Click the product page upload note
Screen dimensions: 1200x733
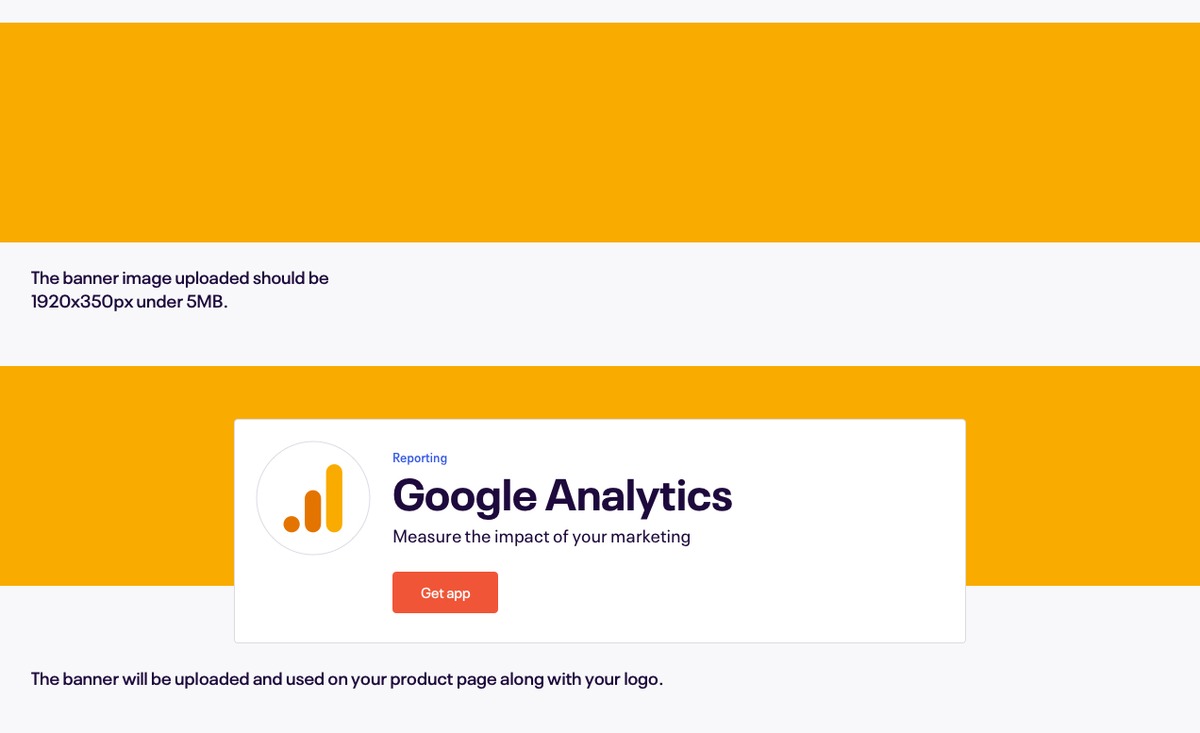tap(346, 678)
